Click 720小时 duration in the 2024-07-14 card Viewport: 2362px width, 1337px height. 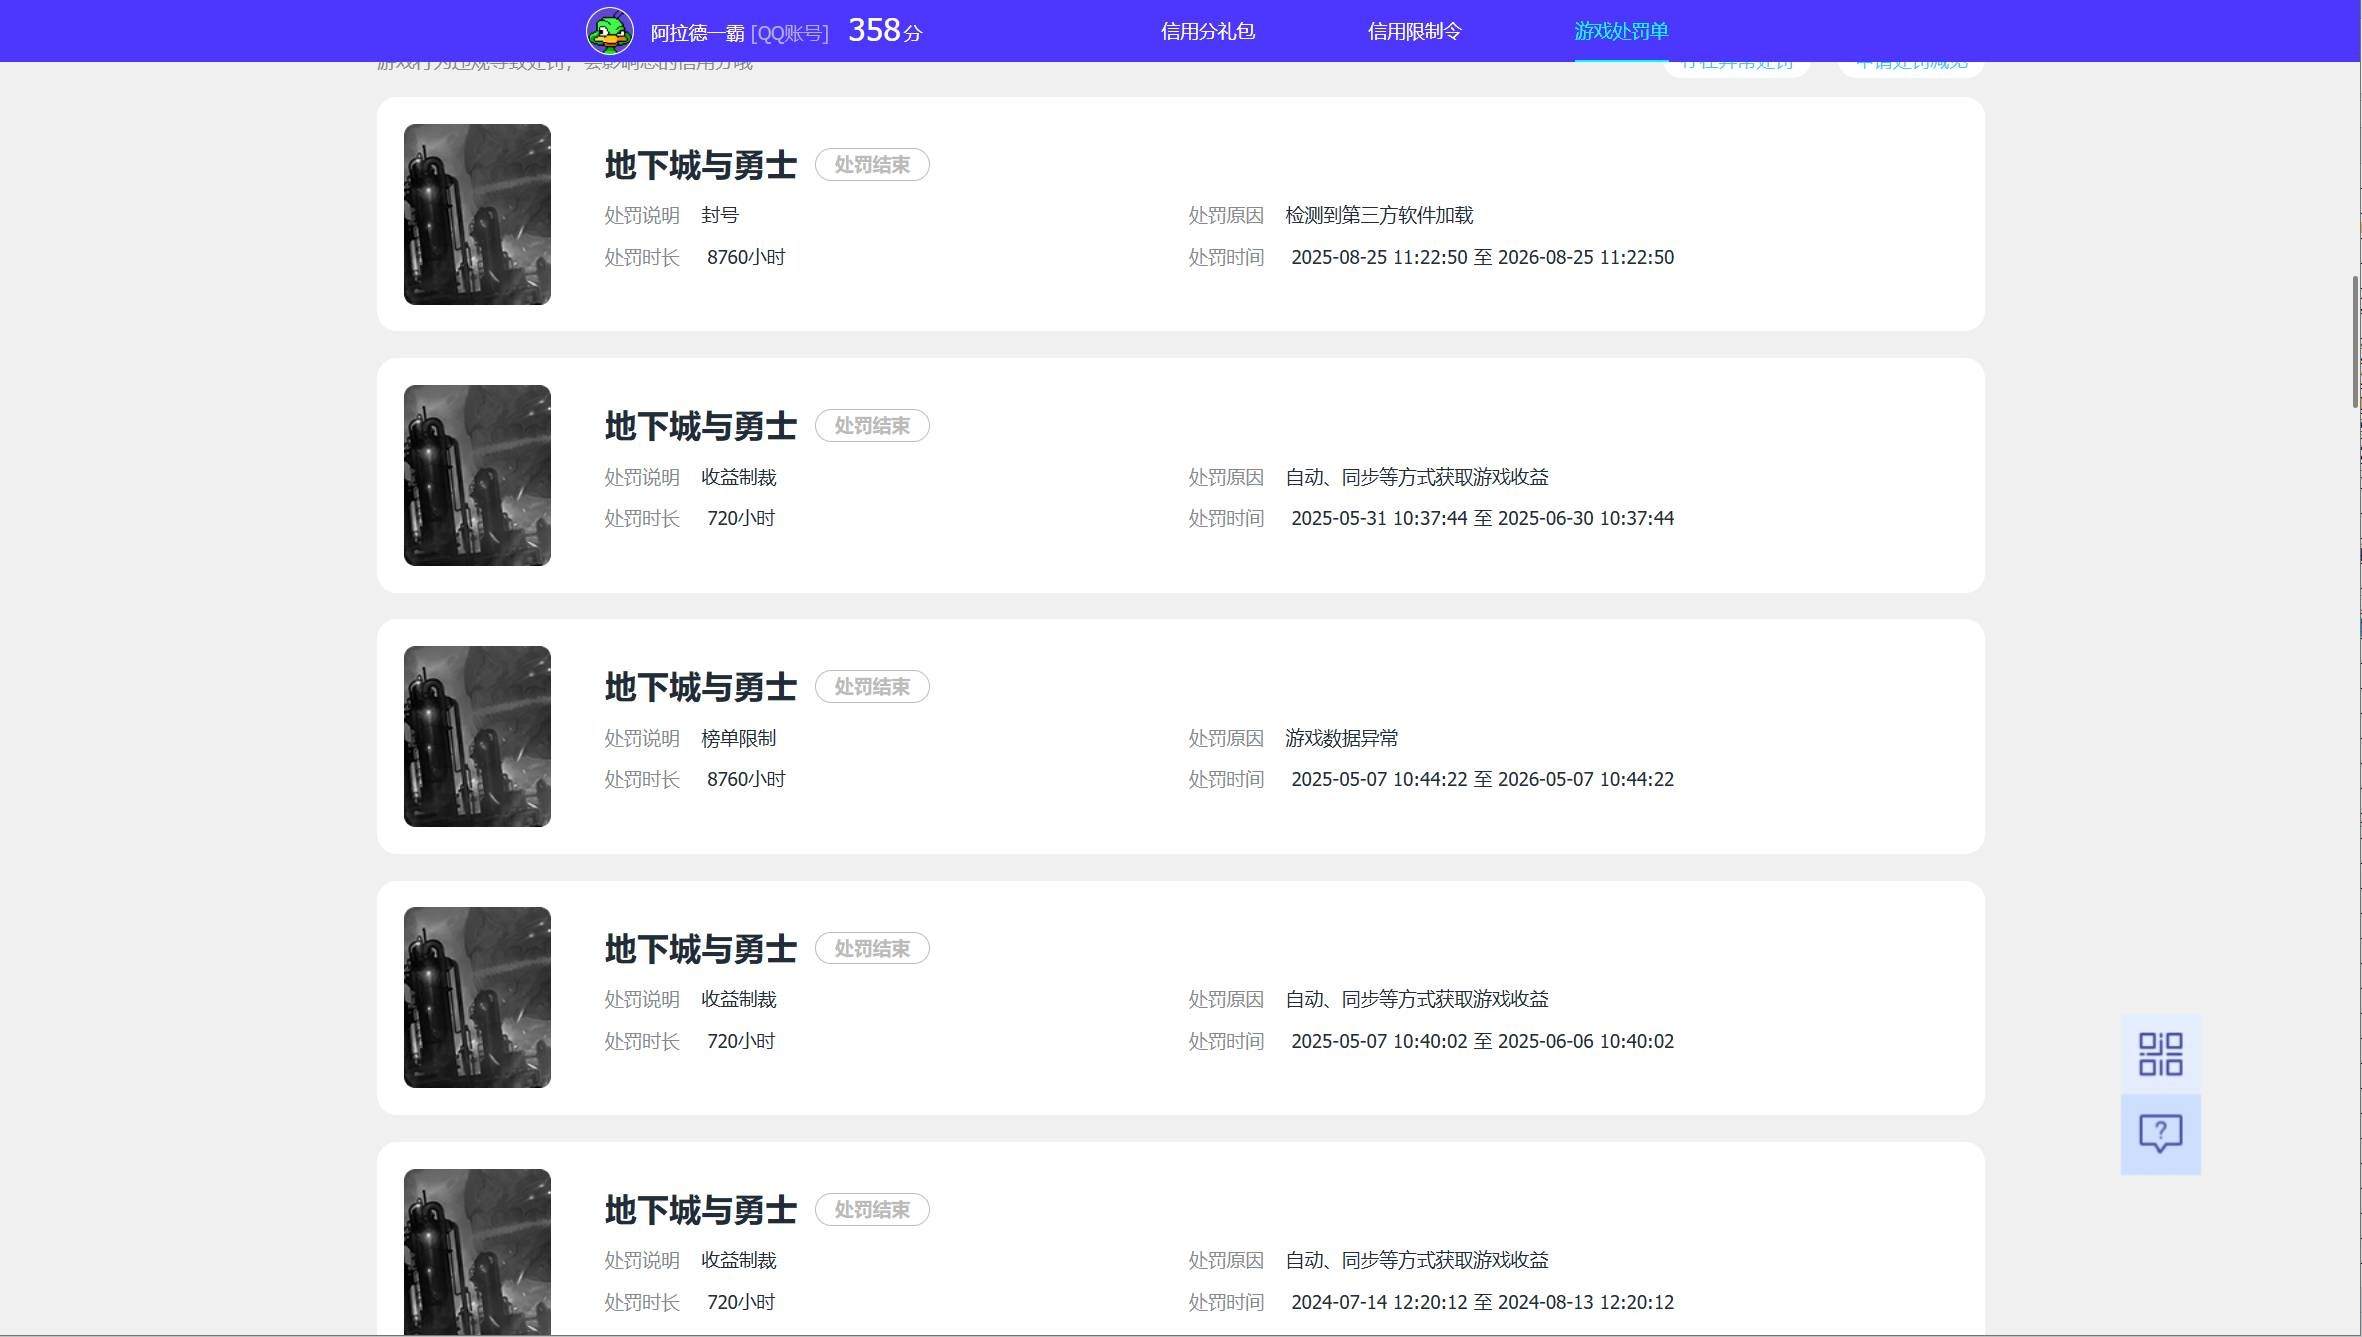point(741,1302)
